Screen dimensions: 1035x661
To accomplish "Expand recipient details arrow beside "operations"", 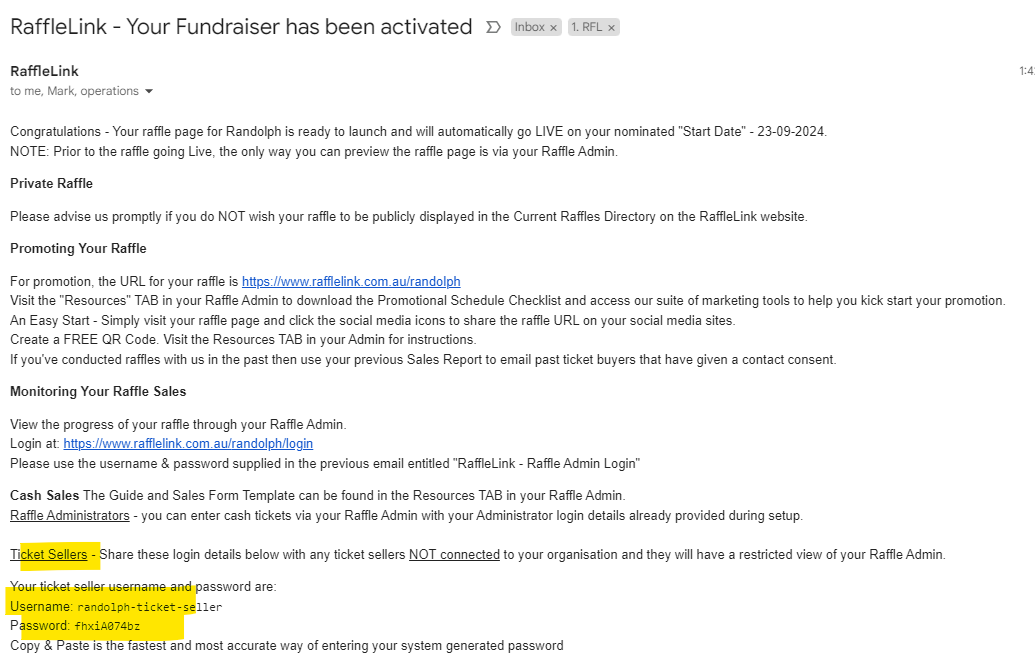I will coord(149,91).
